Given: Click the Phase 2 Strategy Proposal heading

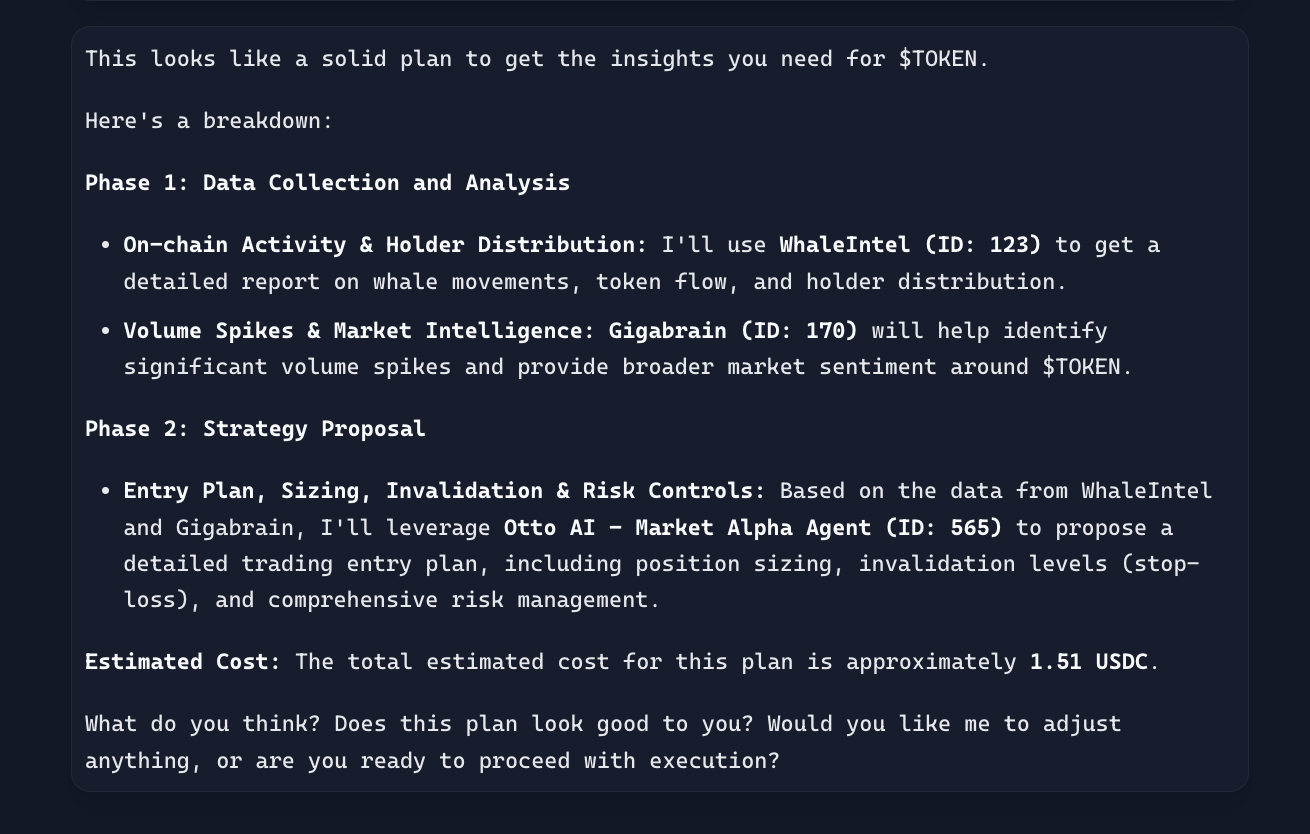Looking at the screenshot, I should (x=255, y=429).
